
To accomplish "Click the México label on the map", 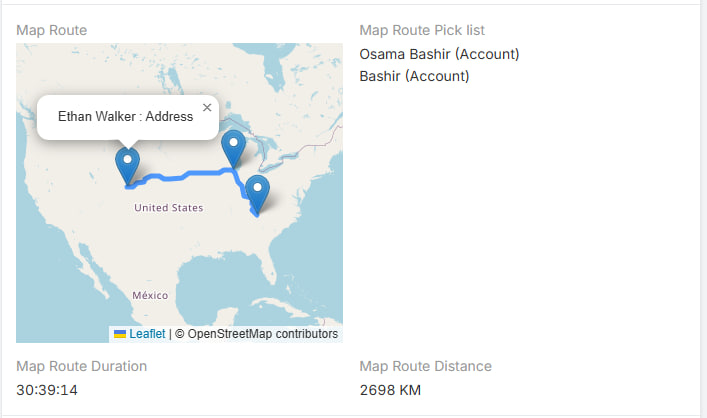I will [149, 296].
